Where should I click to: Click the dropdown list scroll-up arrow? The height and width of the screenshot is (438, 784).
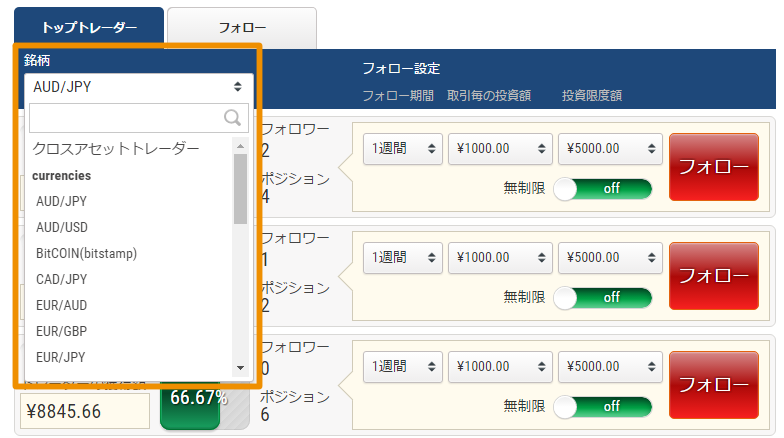[x=240, y=146]
